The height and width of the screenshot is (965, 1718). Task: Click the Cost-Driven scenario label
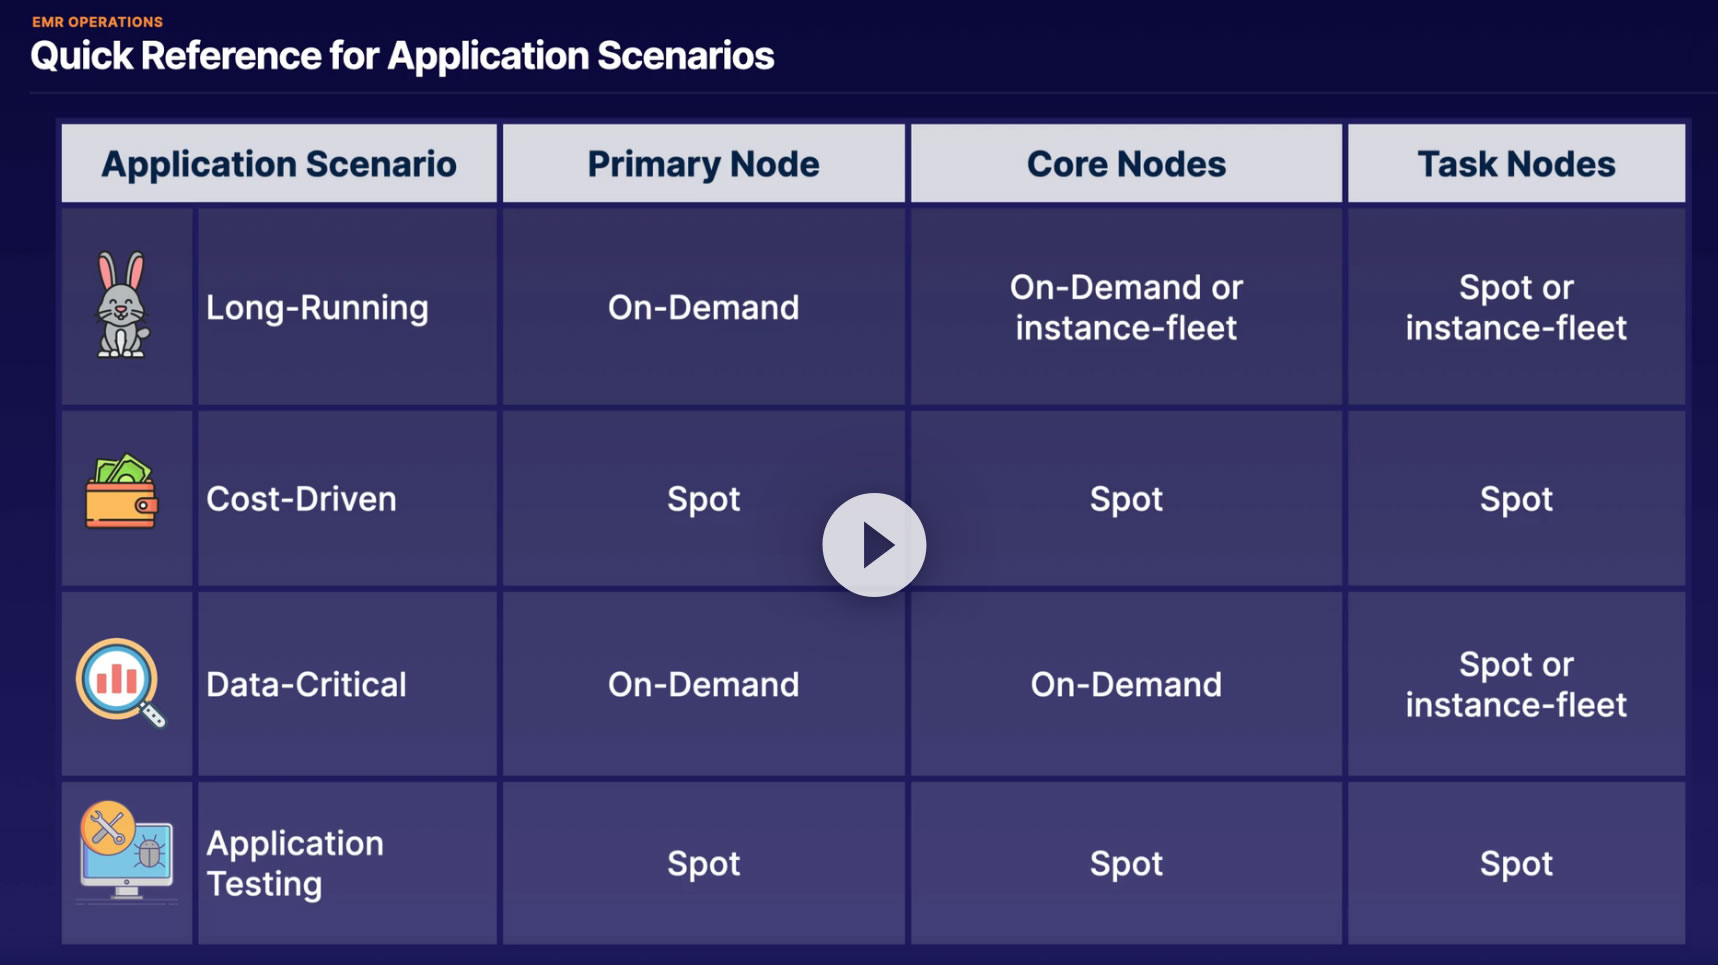[x=301, y=499]
